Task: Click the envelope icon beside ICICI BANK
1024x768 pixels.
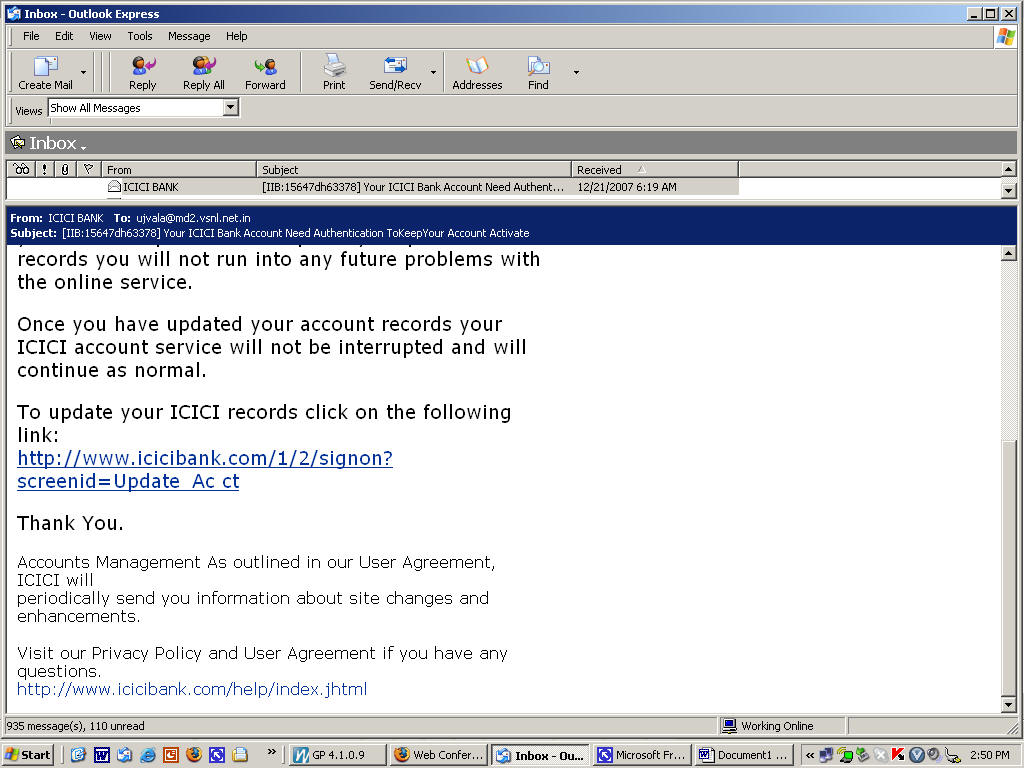Action: click(x=114, y=187)
